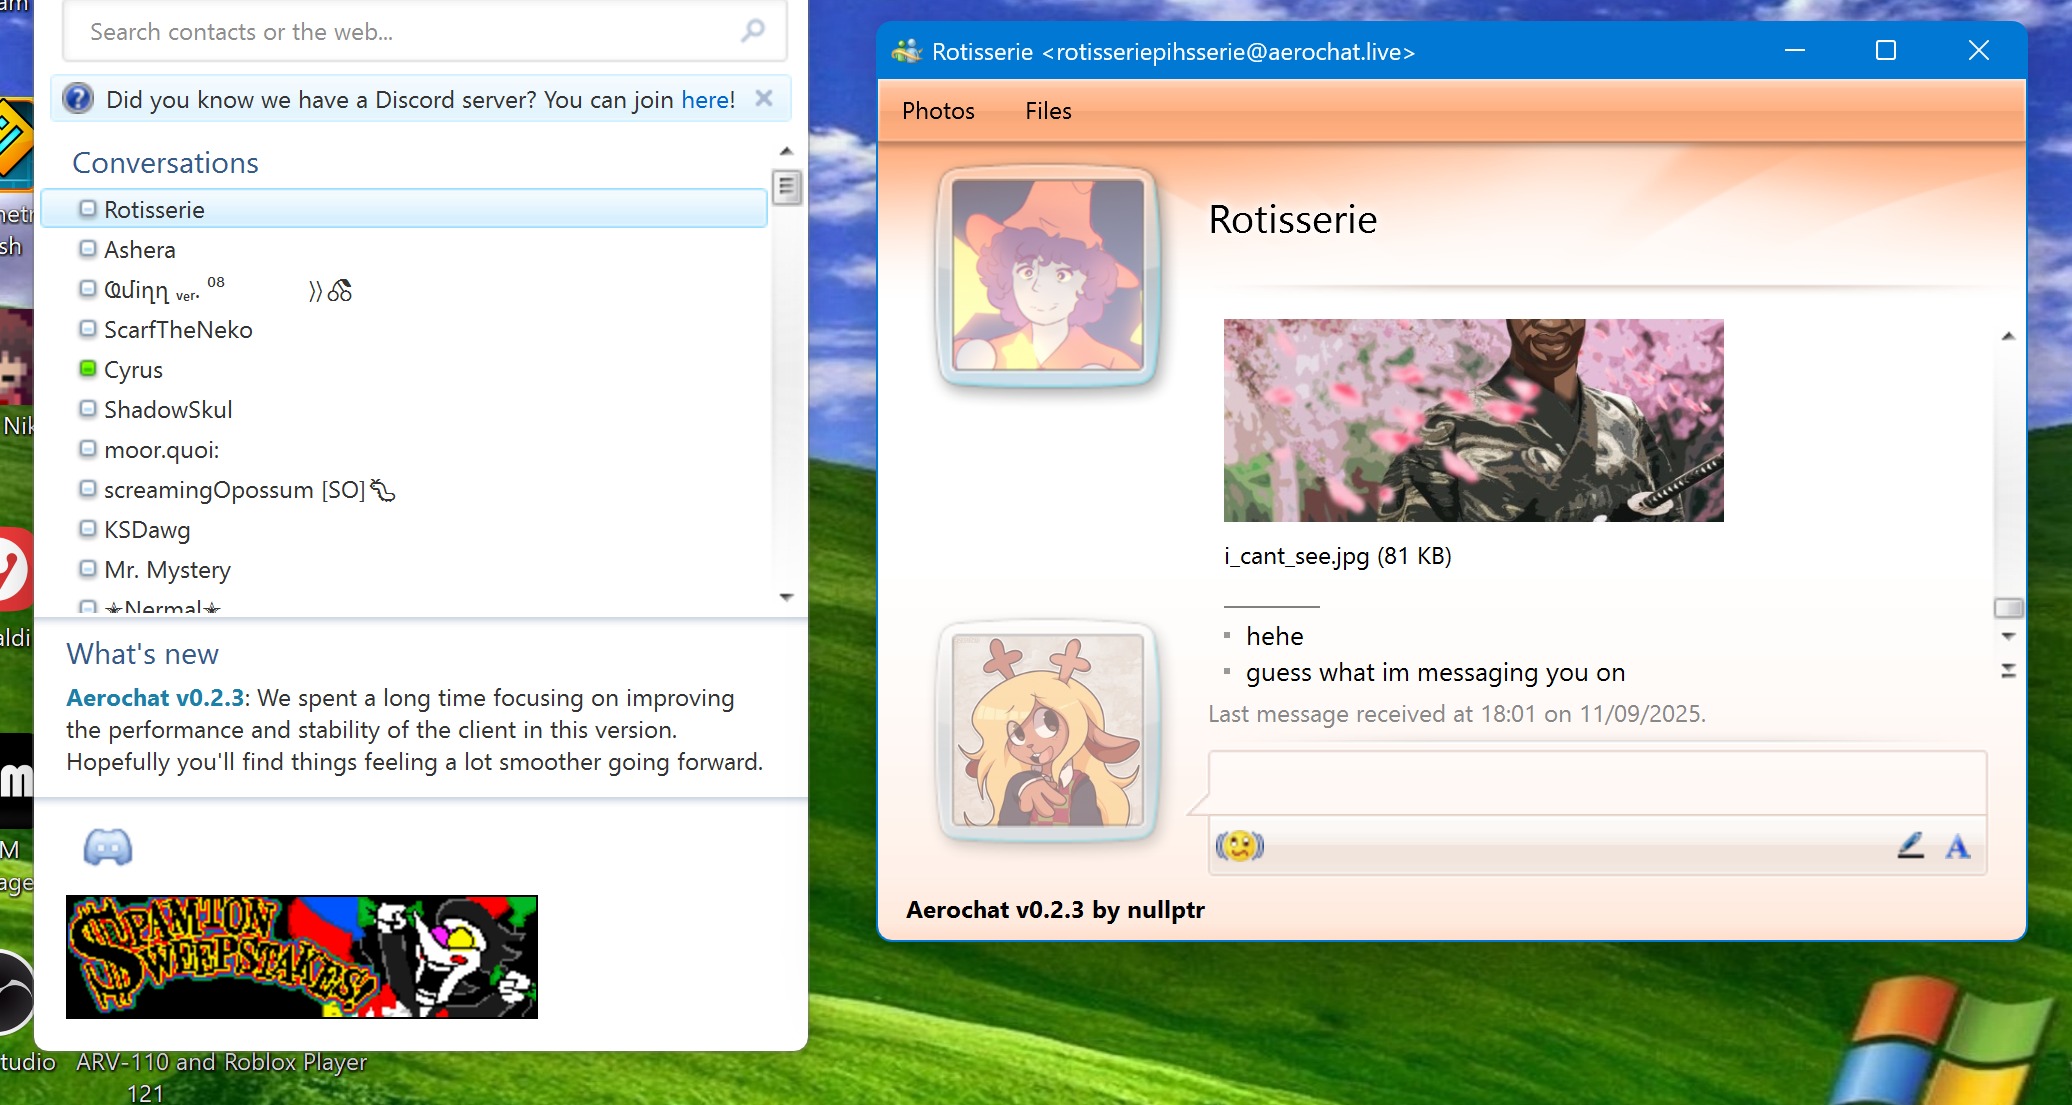Collapse the Conversations section header

coord(165,162)
